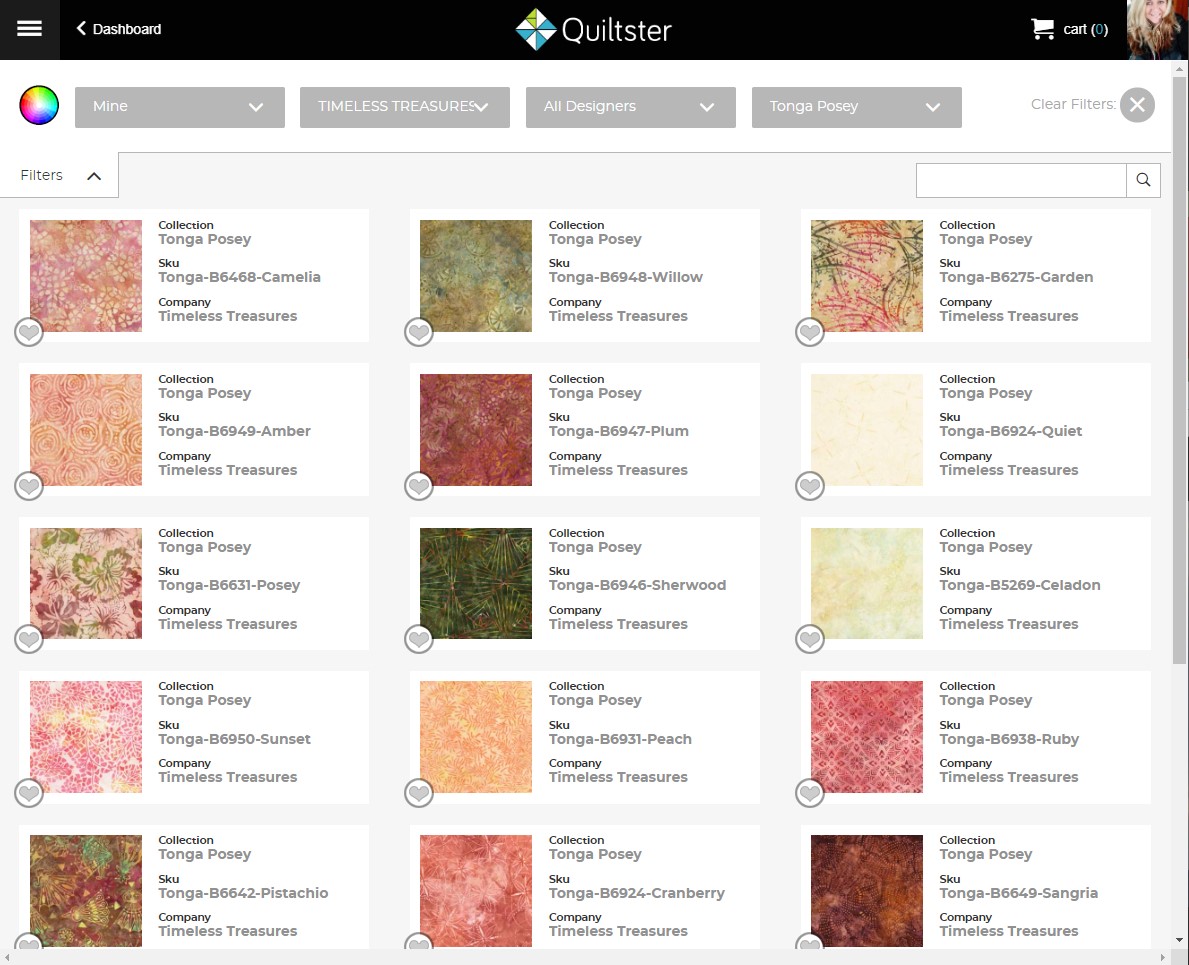Screen dimensions: 1189x965
Task: Open the hamburger menu
Action: [30, 29]
